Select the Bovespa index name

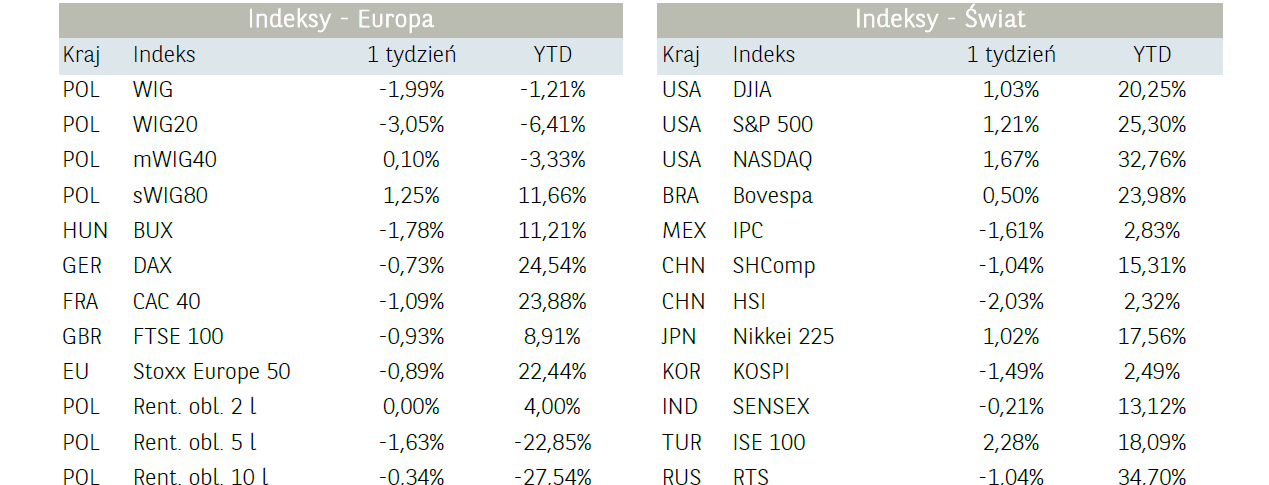pyautogui.click(x=772, y=196)
